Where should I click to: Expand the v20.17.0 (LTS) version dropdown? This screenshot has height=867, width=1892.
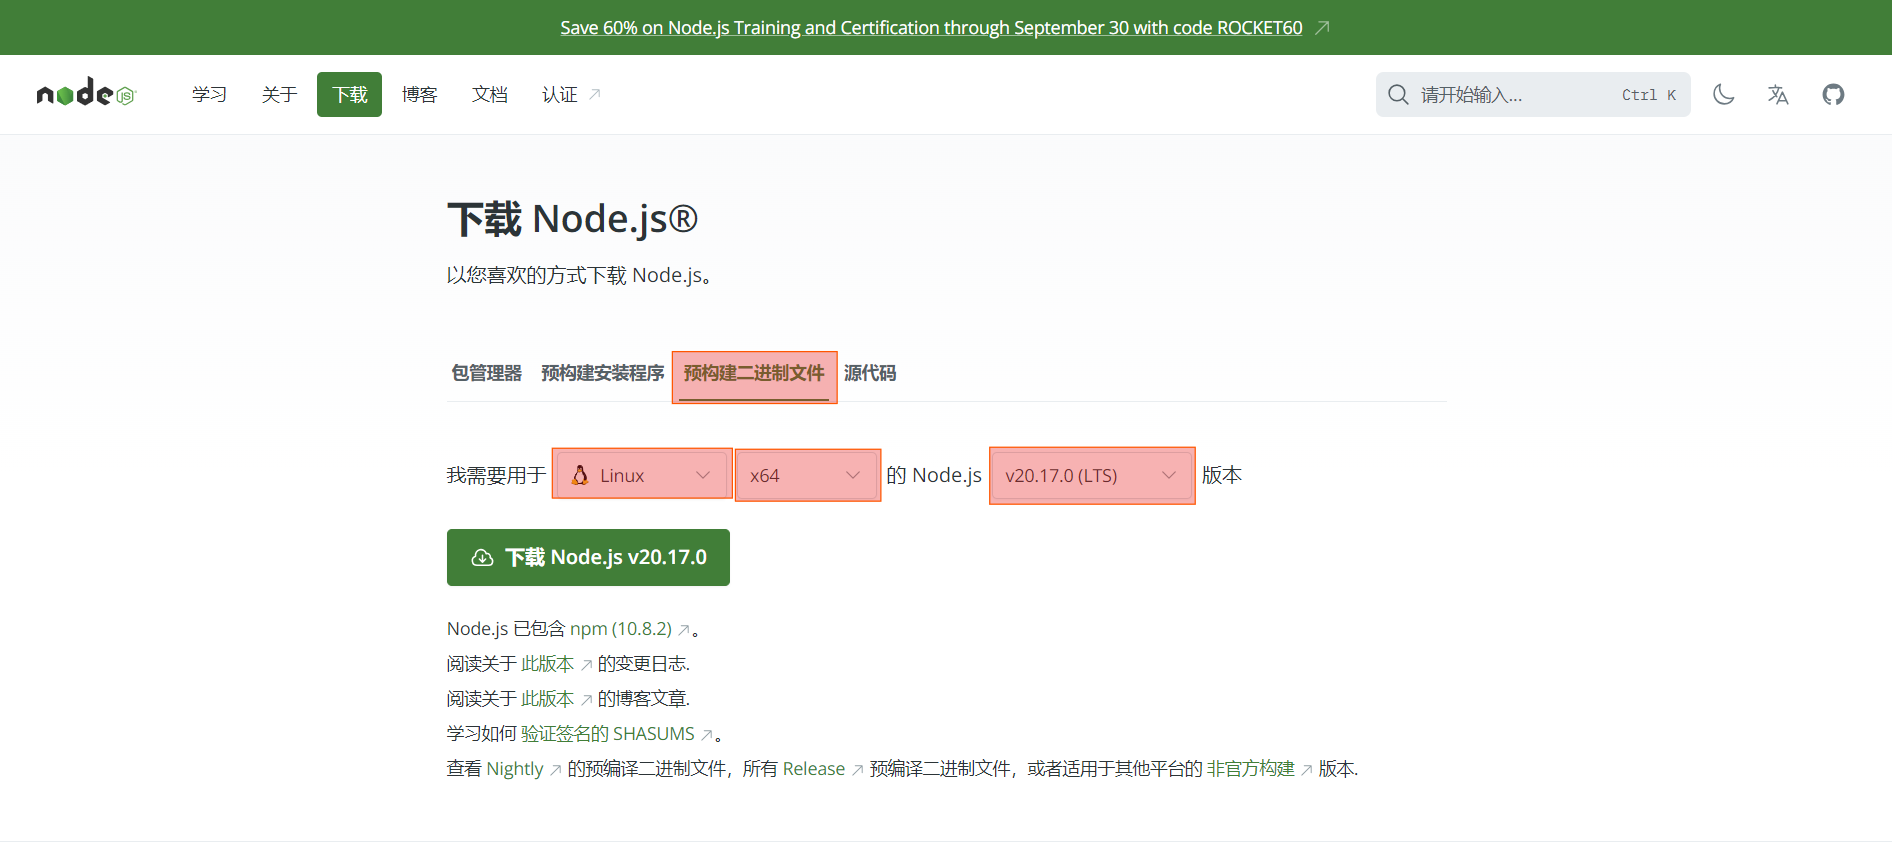click(1092, 476)
